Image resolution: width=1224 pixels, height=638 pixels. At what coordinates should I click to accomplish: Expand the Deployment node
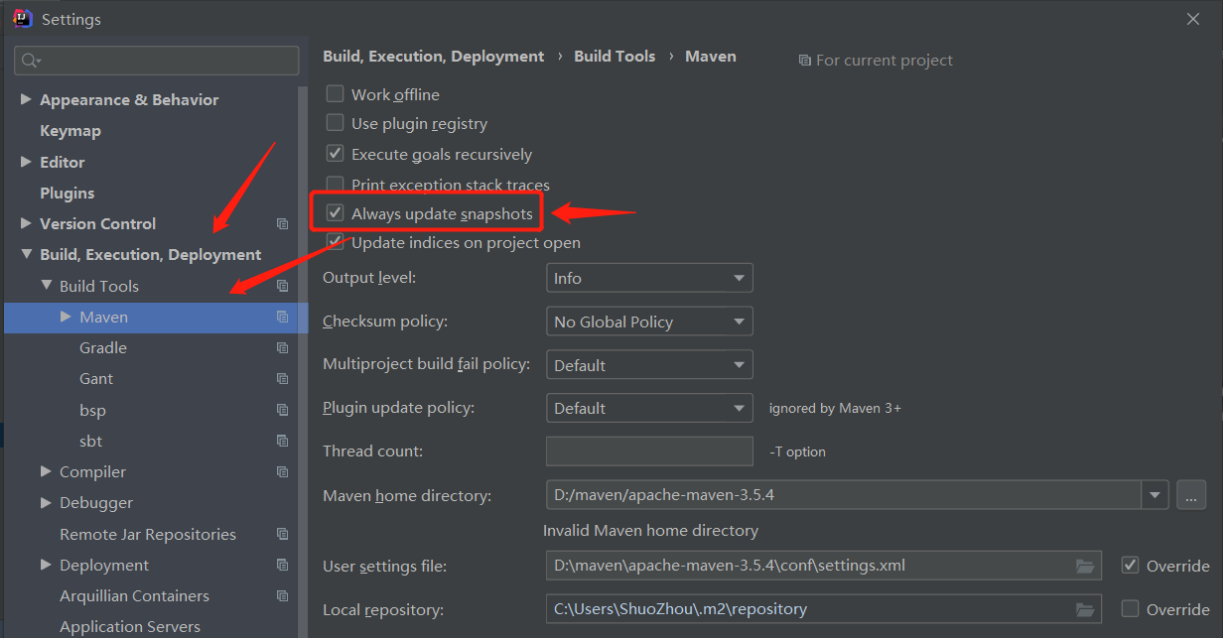point(46,565)
